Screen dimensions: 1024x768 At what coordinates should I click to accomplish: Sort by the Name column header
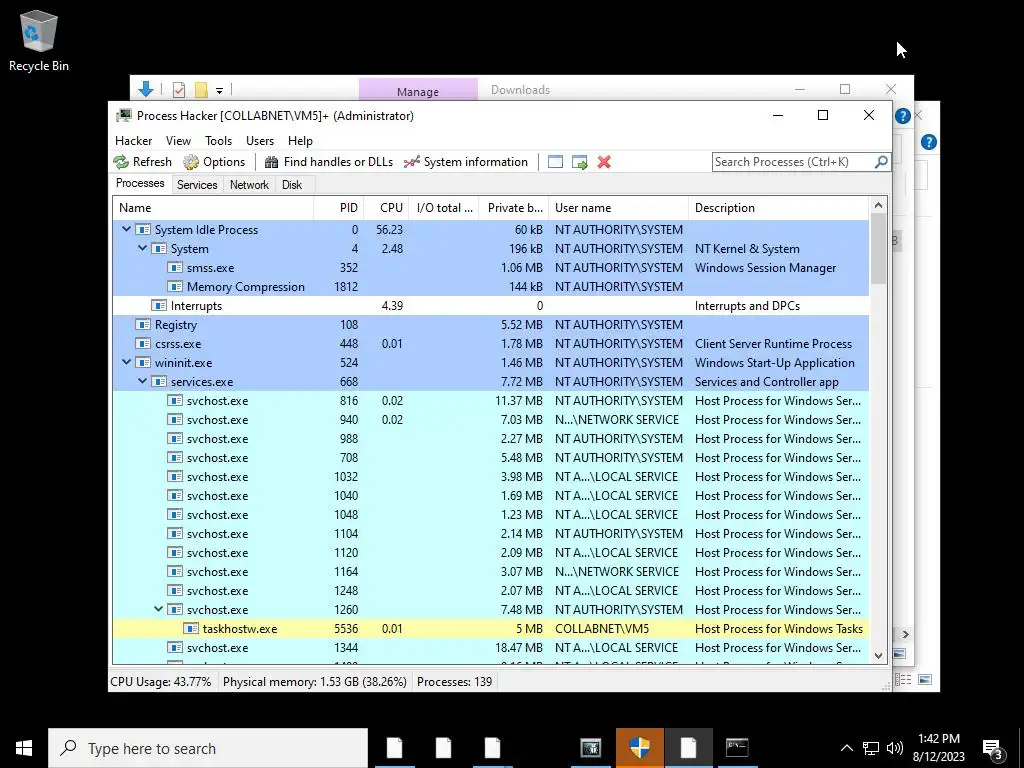click(x=214, y=208)
